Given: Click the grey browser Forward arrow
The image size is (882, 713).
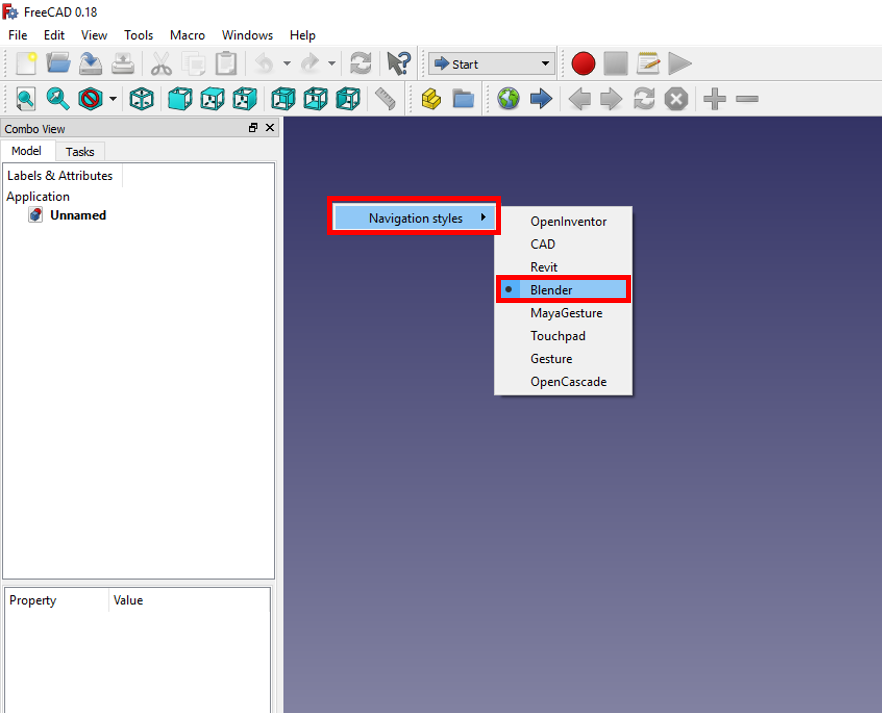Looking at the screenshot, I should 611,99.
